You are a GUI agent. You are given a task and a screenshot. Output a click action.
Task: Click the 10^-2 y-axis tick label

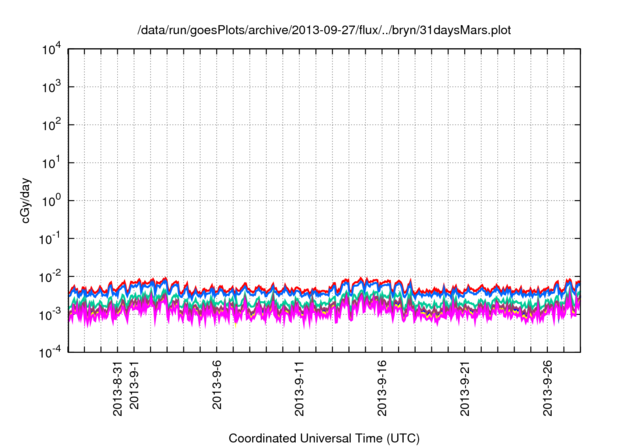[51, 276]
